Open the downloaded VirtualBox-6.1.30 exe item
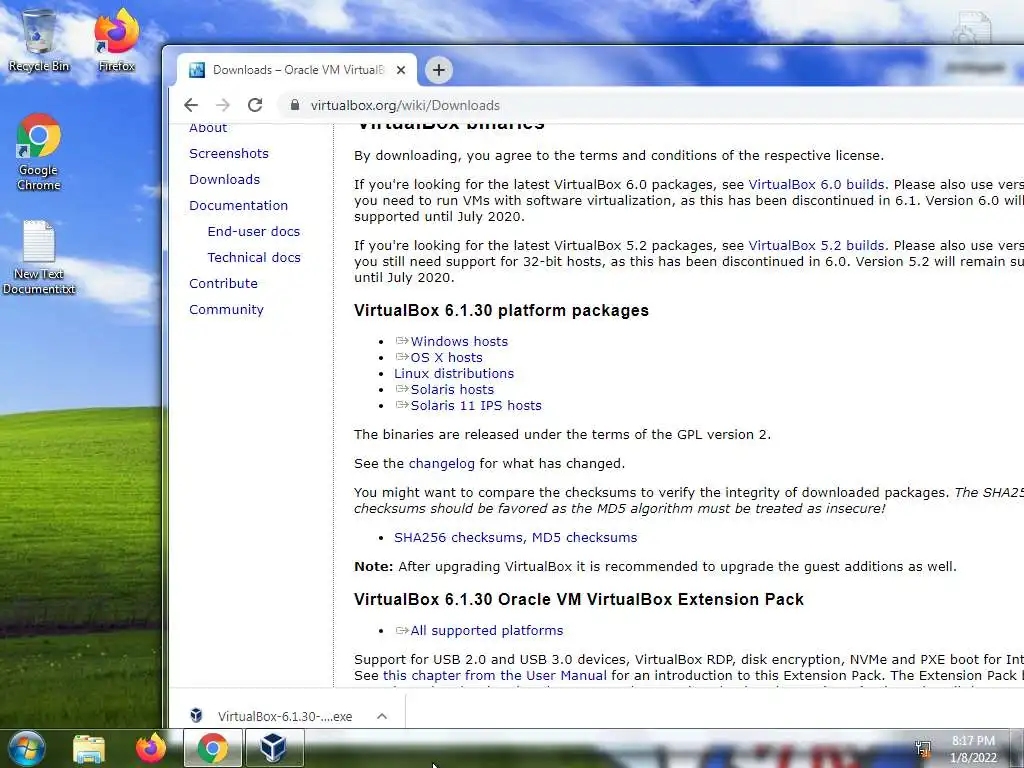This screenshot has width=1024, height=768. coord(285,716)
